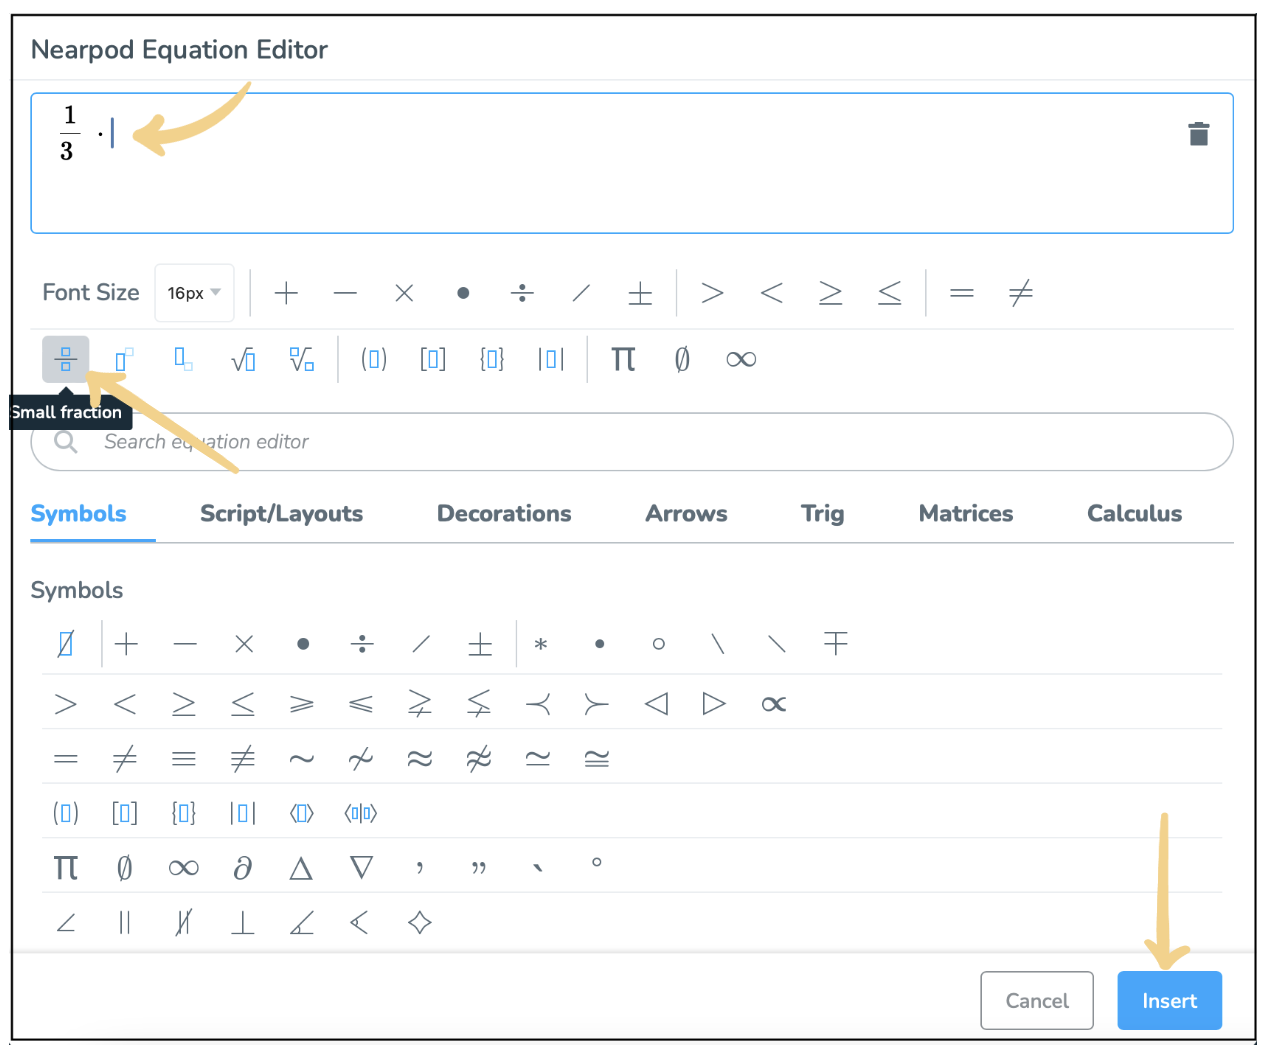Click the trash icon to clear equation
Viewport: 1268px width, 1052px height.
point(1198,134)
